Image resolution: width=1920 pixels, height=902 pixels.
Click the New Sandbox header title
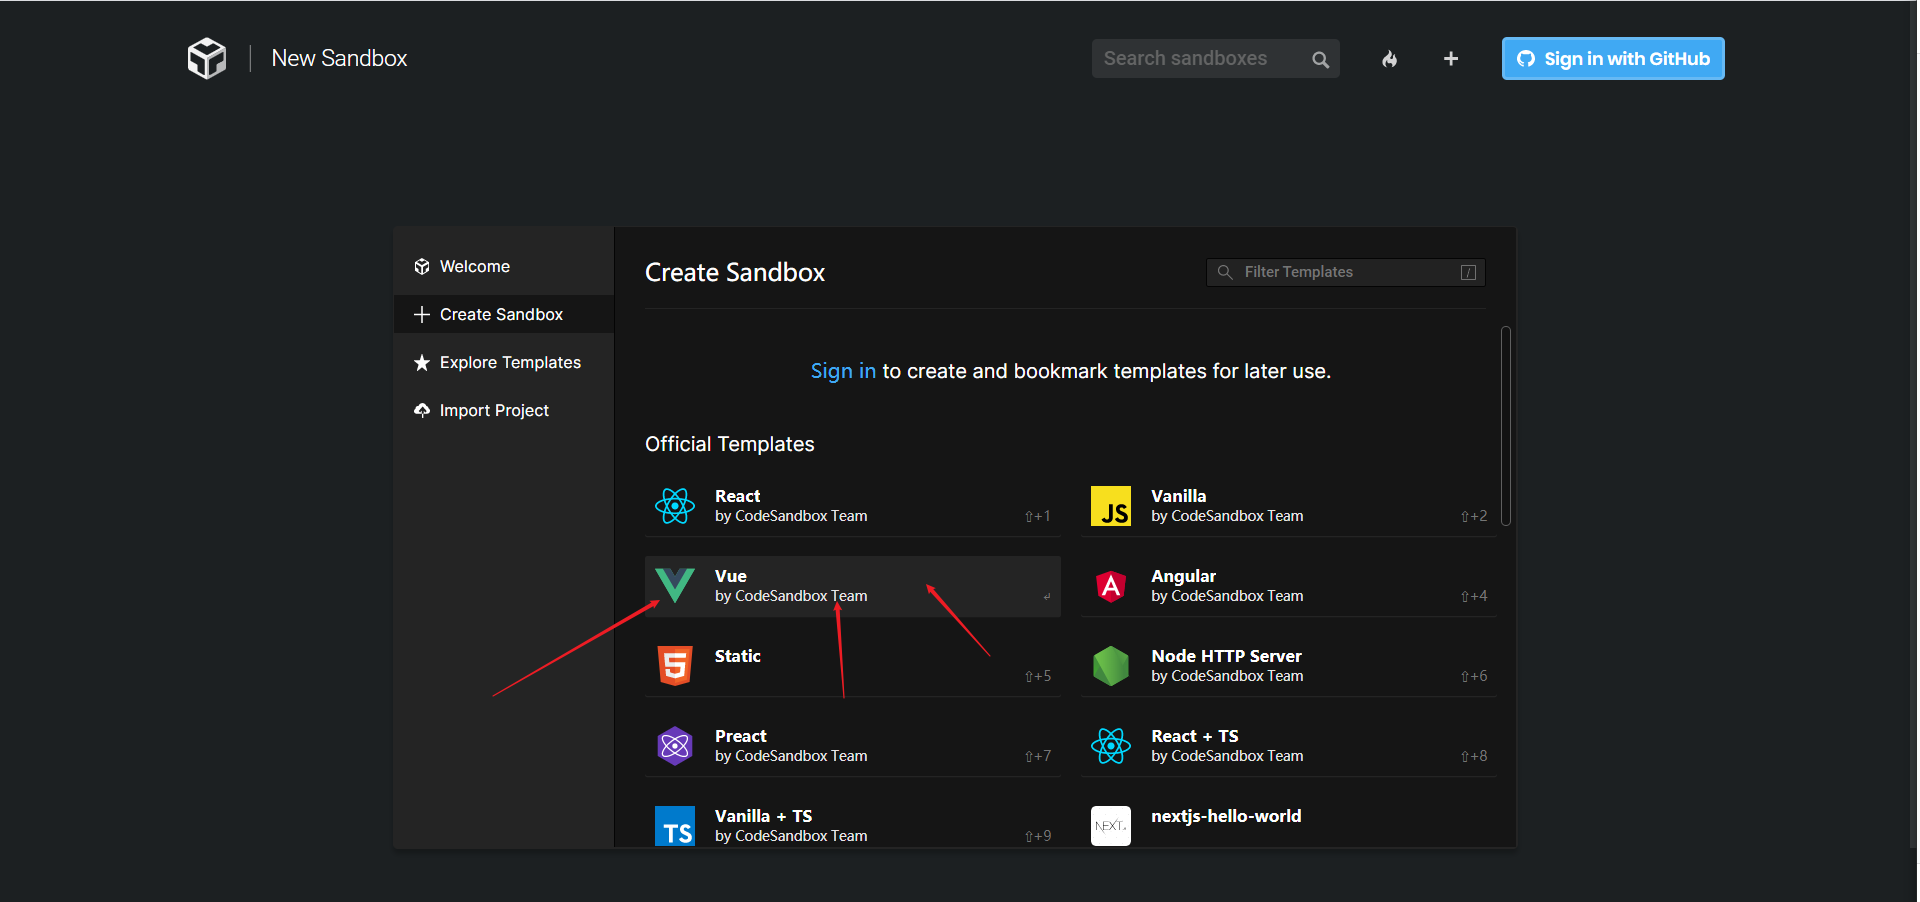pyautogui.click(x=340, y=58)
